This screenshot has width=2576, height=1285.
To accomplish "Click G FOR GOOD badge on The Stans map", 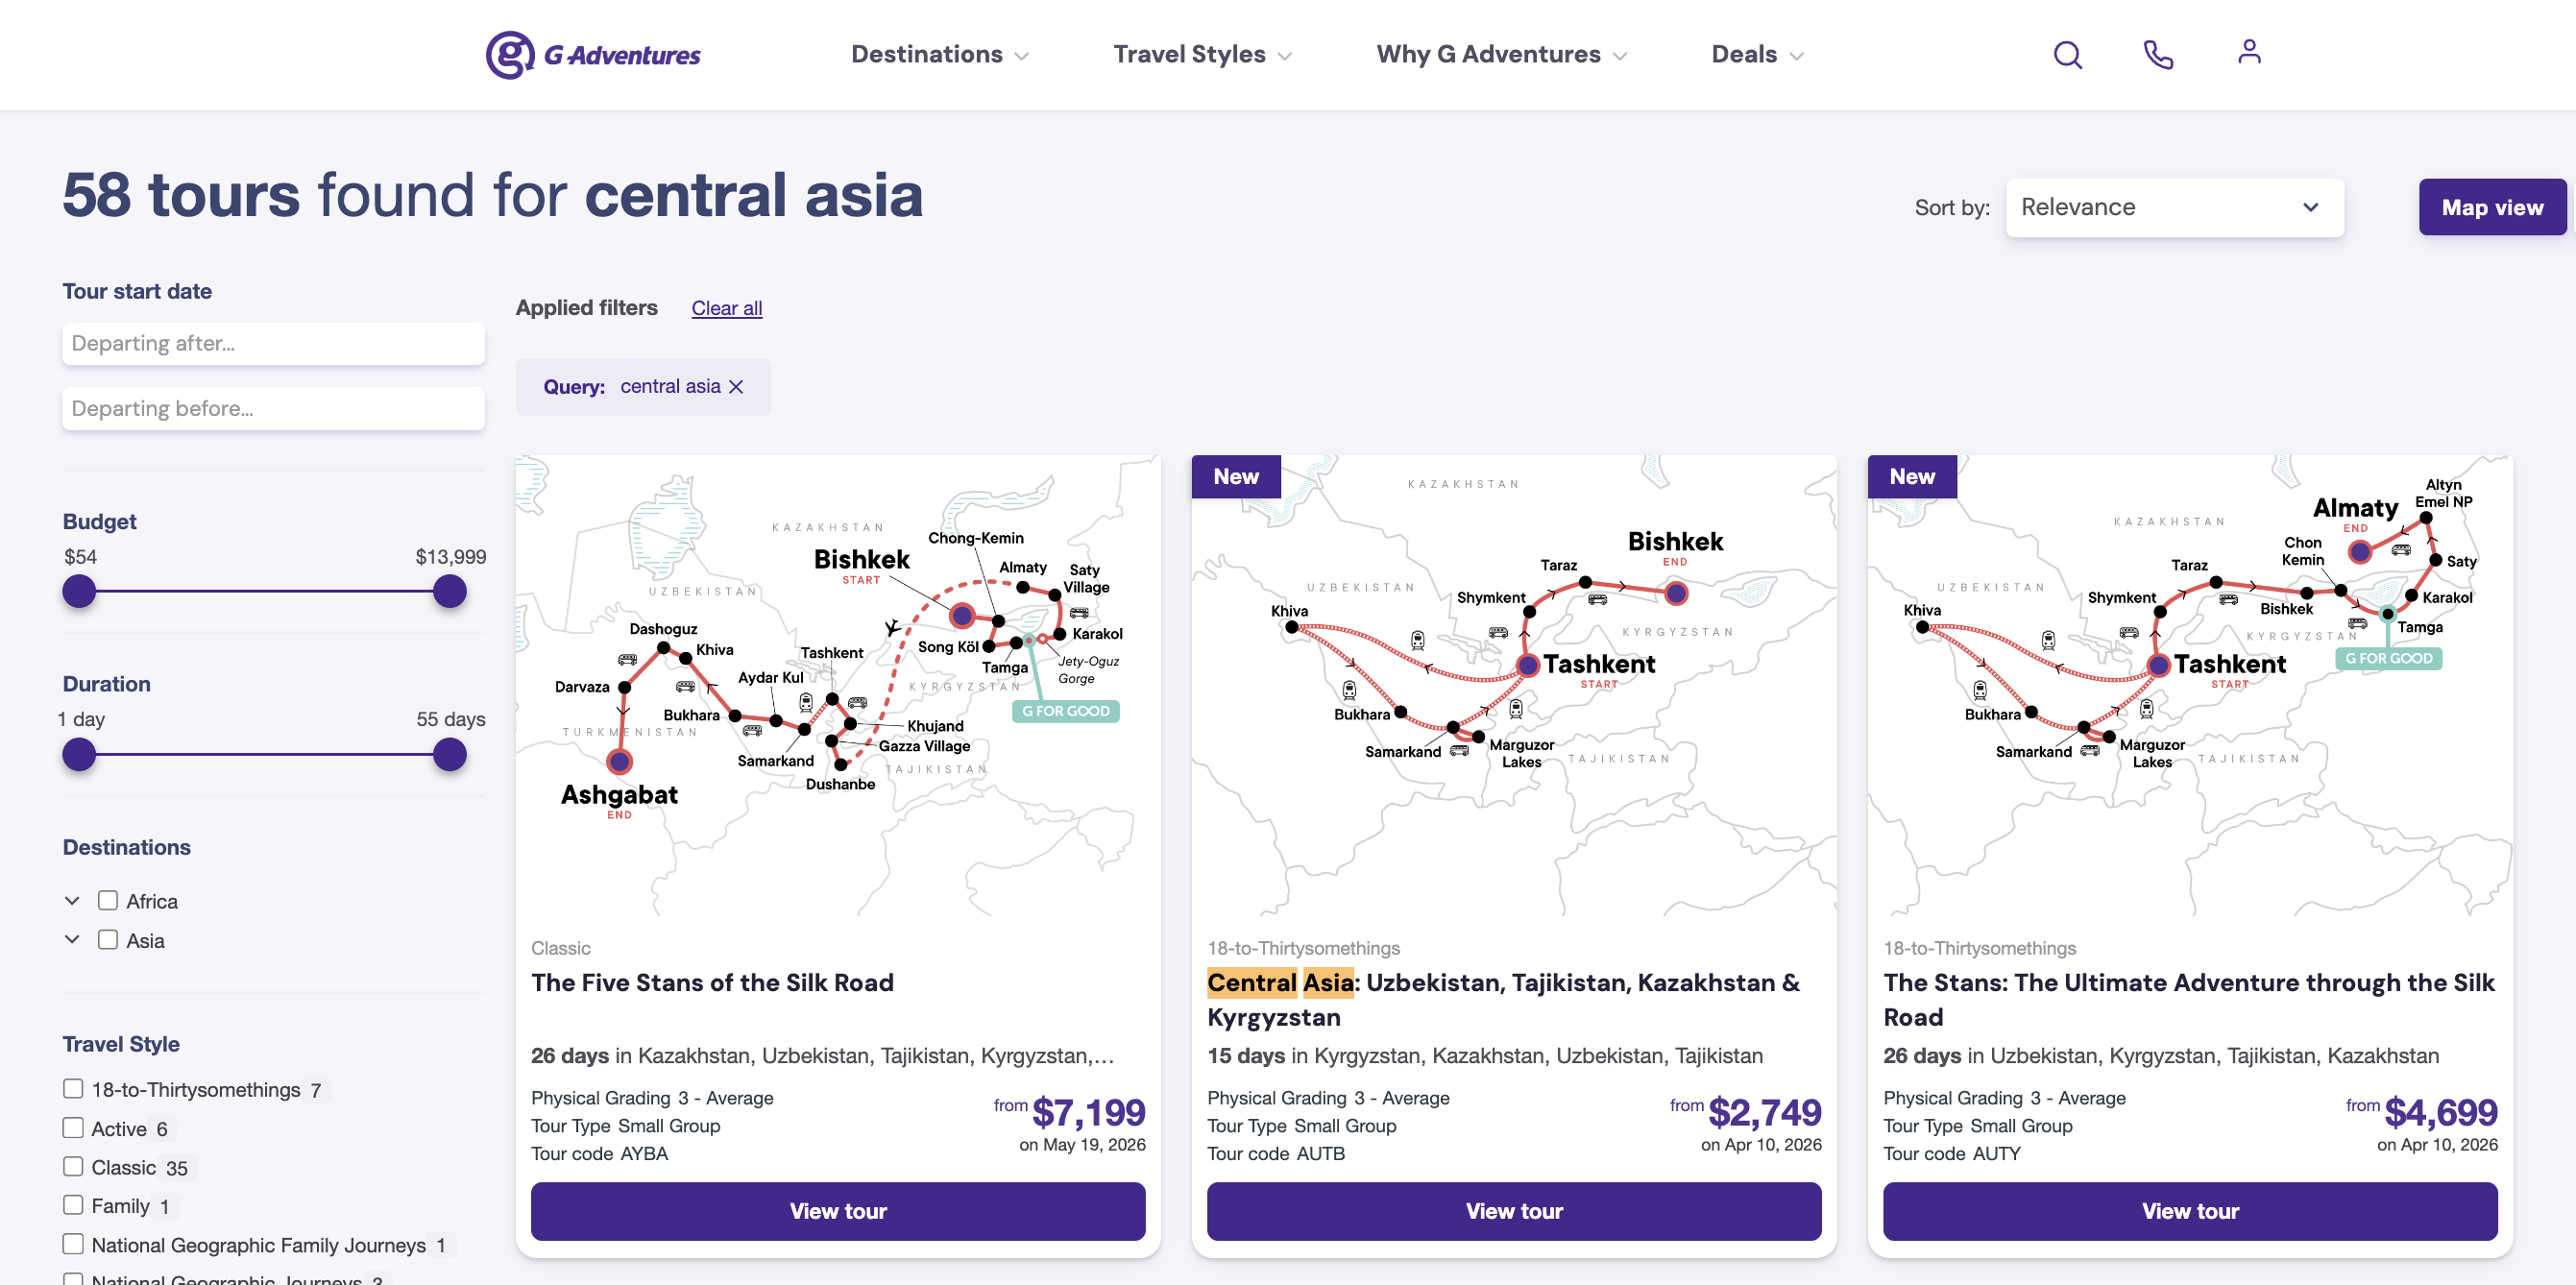I will (x=2388, y=658).
